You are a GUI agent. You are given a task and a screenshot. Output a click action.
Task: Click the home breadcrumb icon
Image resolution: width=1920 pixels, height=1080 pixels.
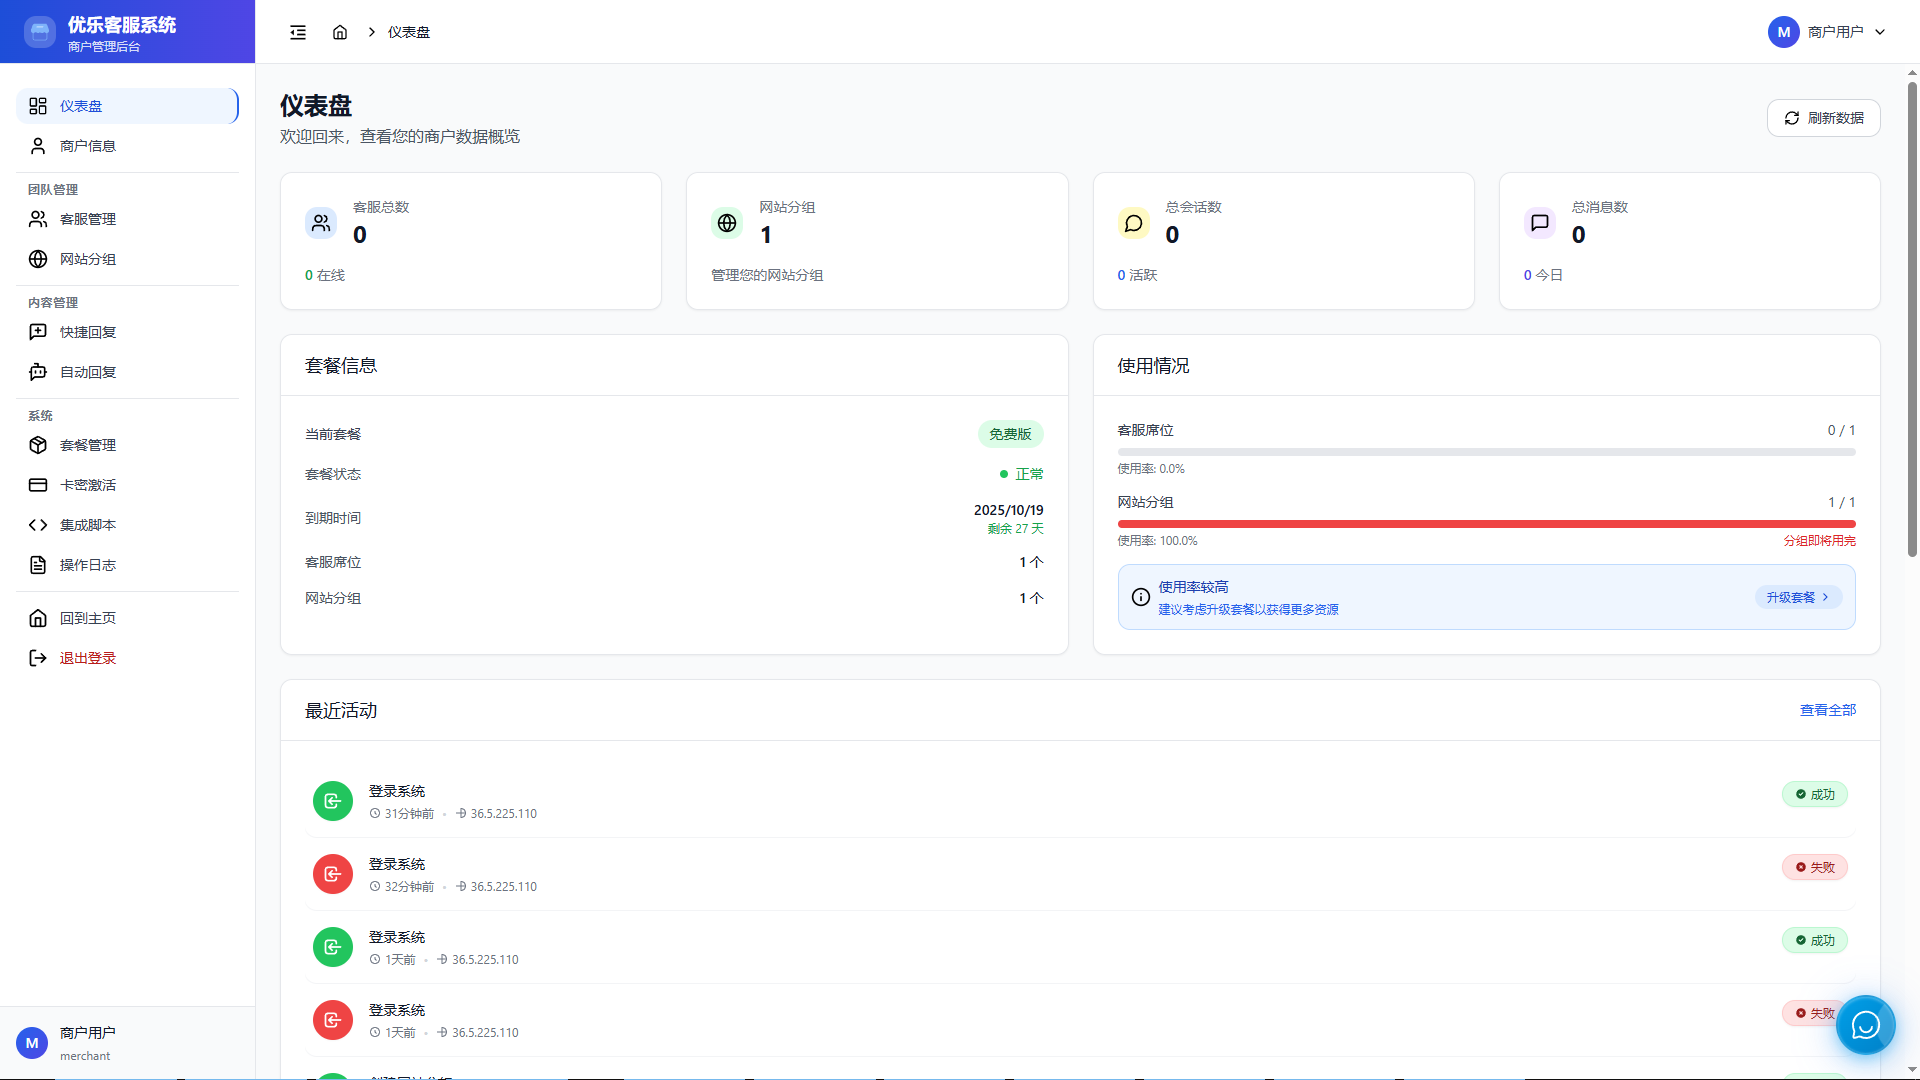(x=340, y=32)
